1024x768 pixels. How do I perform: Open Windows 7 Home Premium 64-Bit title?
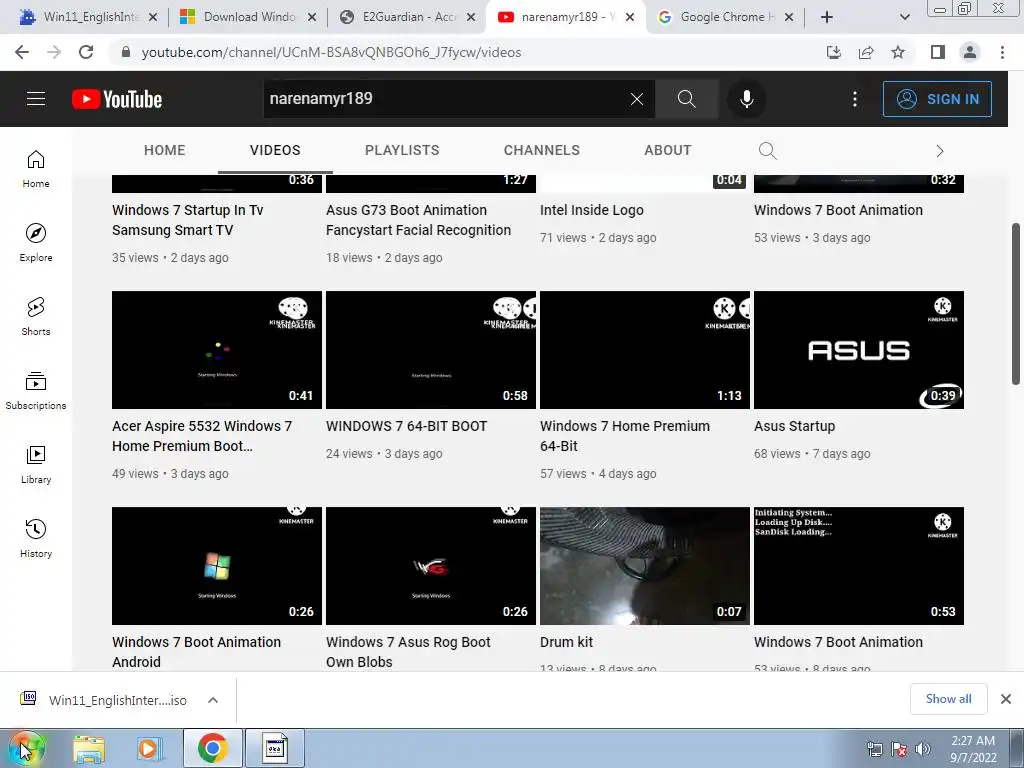pos(624,436)
